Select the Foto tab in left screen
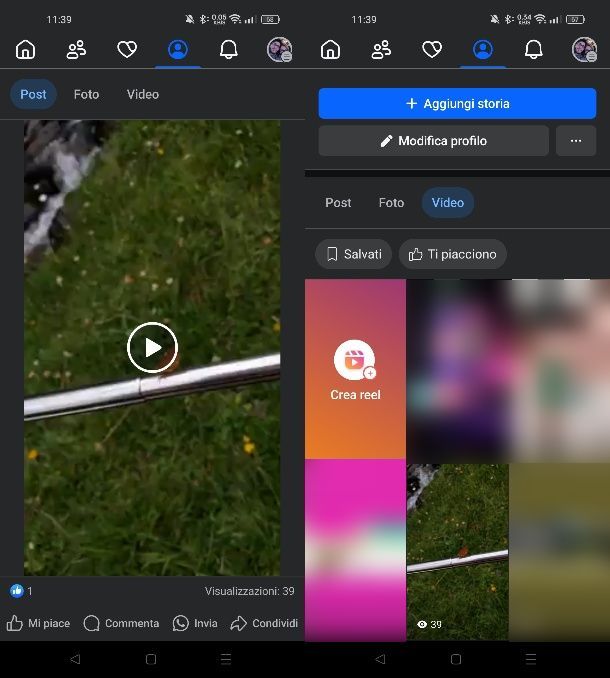This screenshot has width=610, height=678. 86,94
